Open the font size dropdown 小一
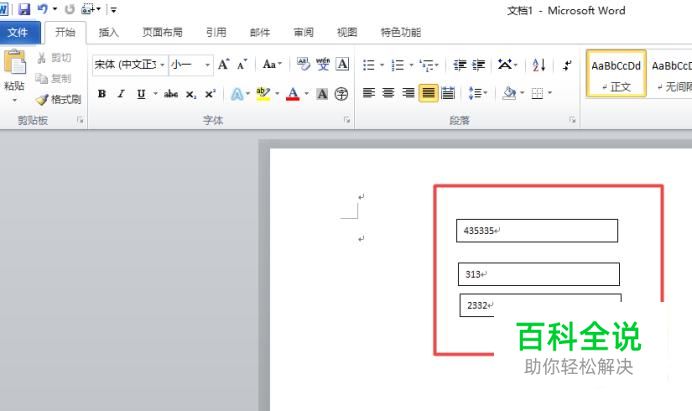 [x=191, y=65]
